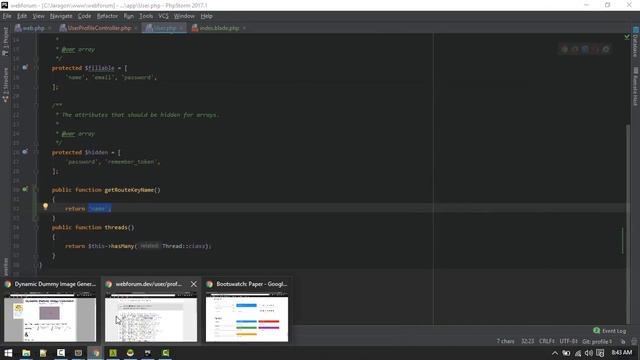Click the battery icon in system tray
This screenshot has height=360, width=640.
pos(566,353)
